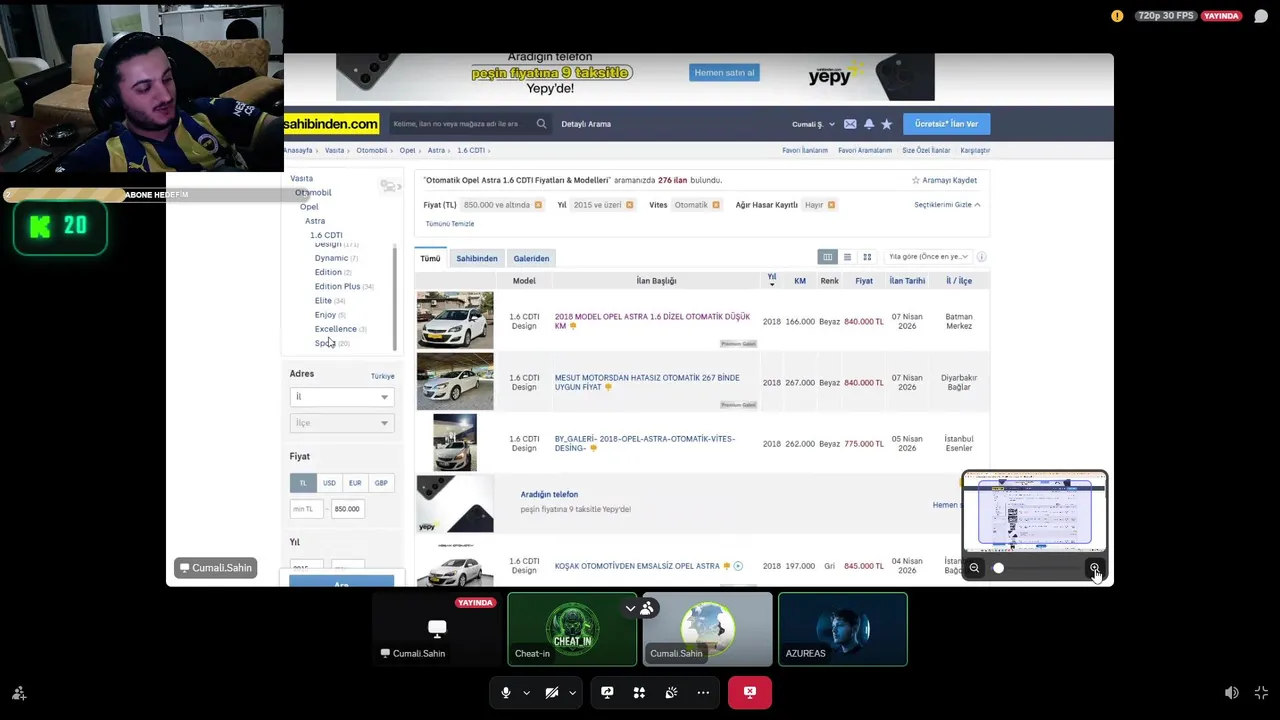Open the notifications bell icon
The height and width of the screenshot is (720, 1280).
click(x=868, y=124)
